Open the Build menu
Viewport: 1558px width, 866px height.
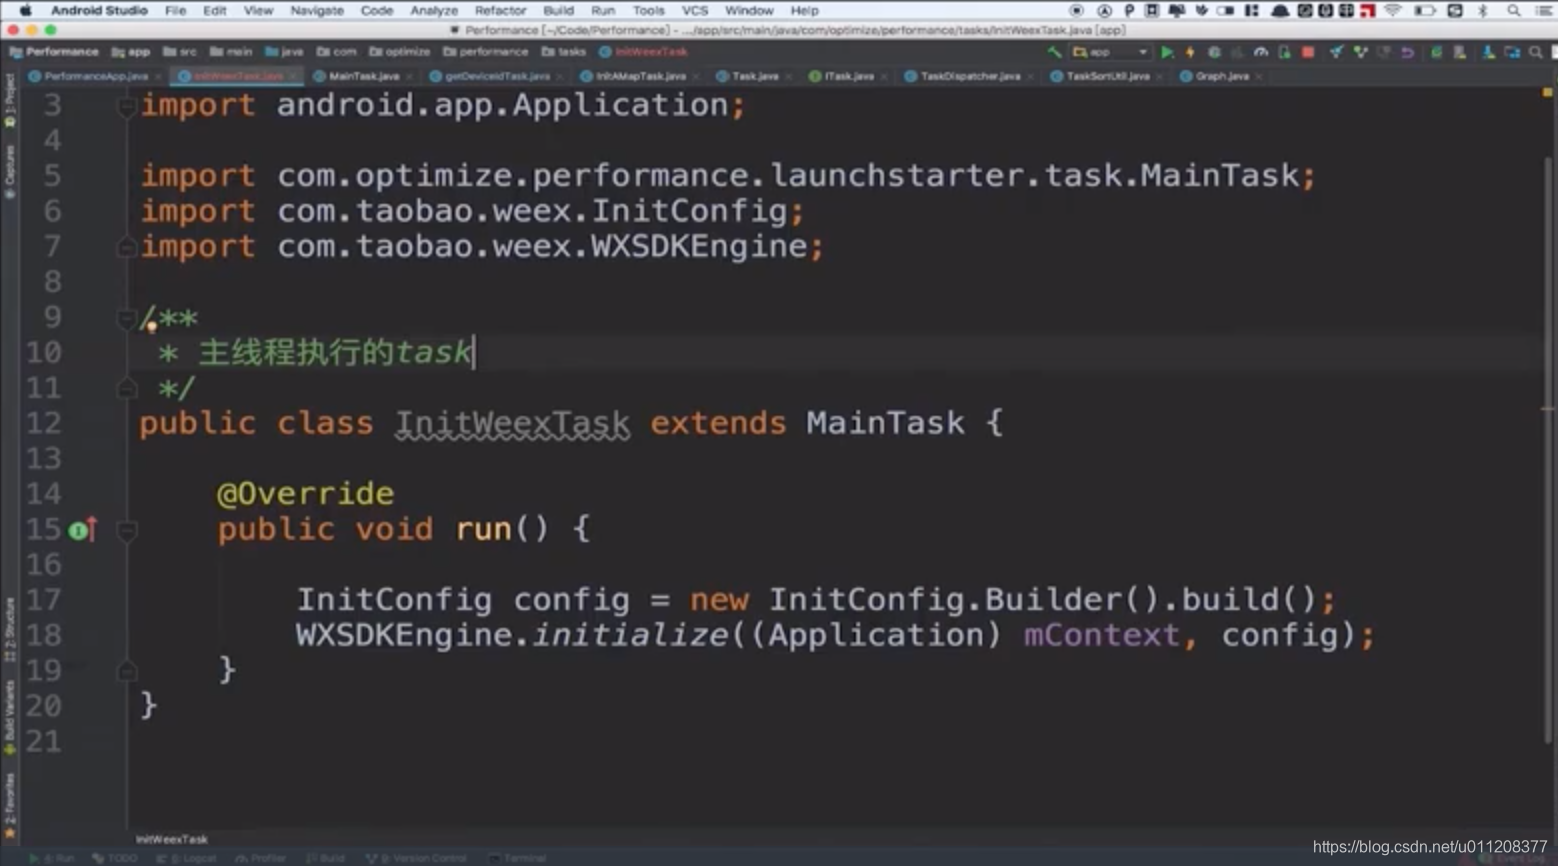pos(558,10)
